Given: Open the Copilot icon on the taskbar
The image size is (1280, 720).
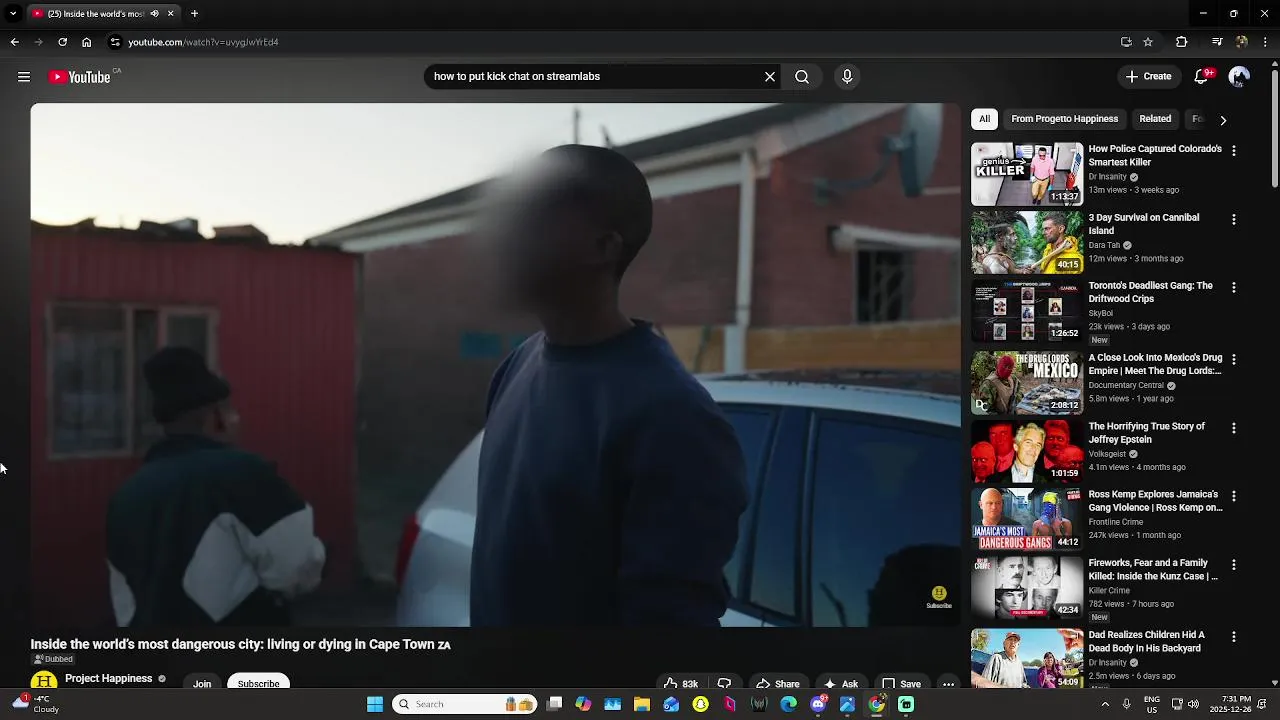Looking at the screenshot, I should (x=583, y=704).
